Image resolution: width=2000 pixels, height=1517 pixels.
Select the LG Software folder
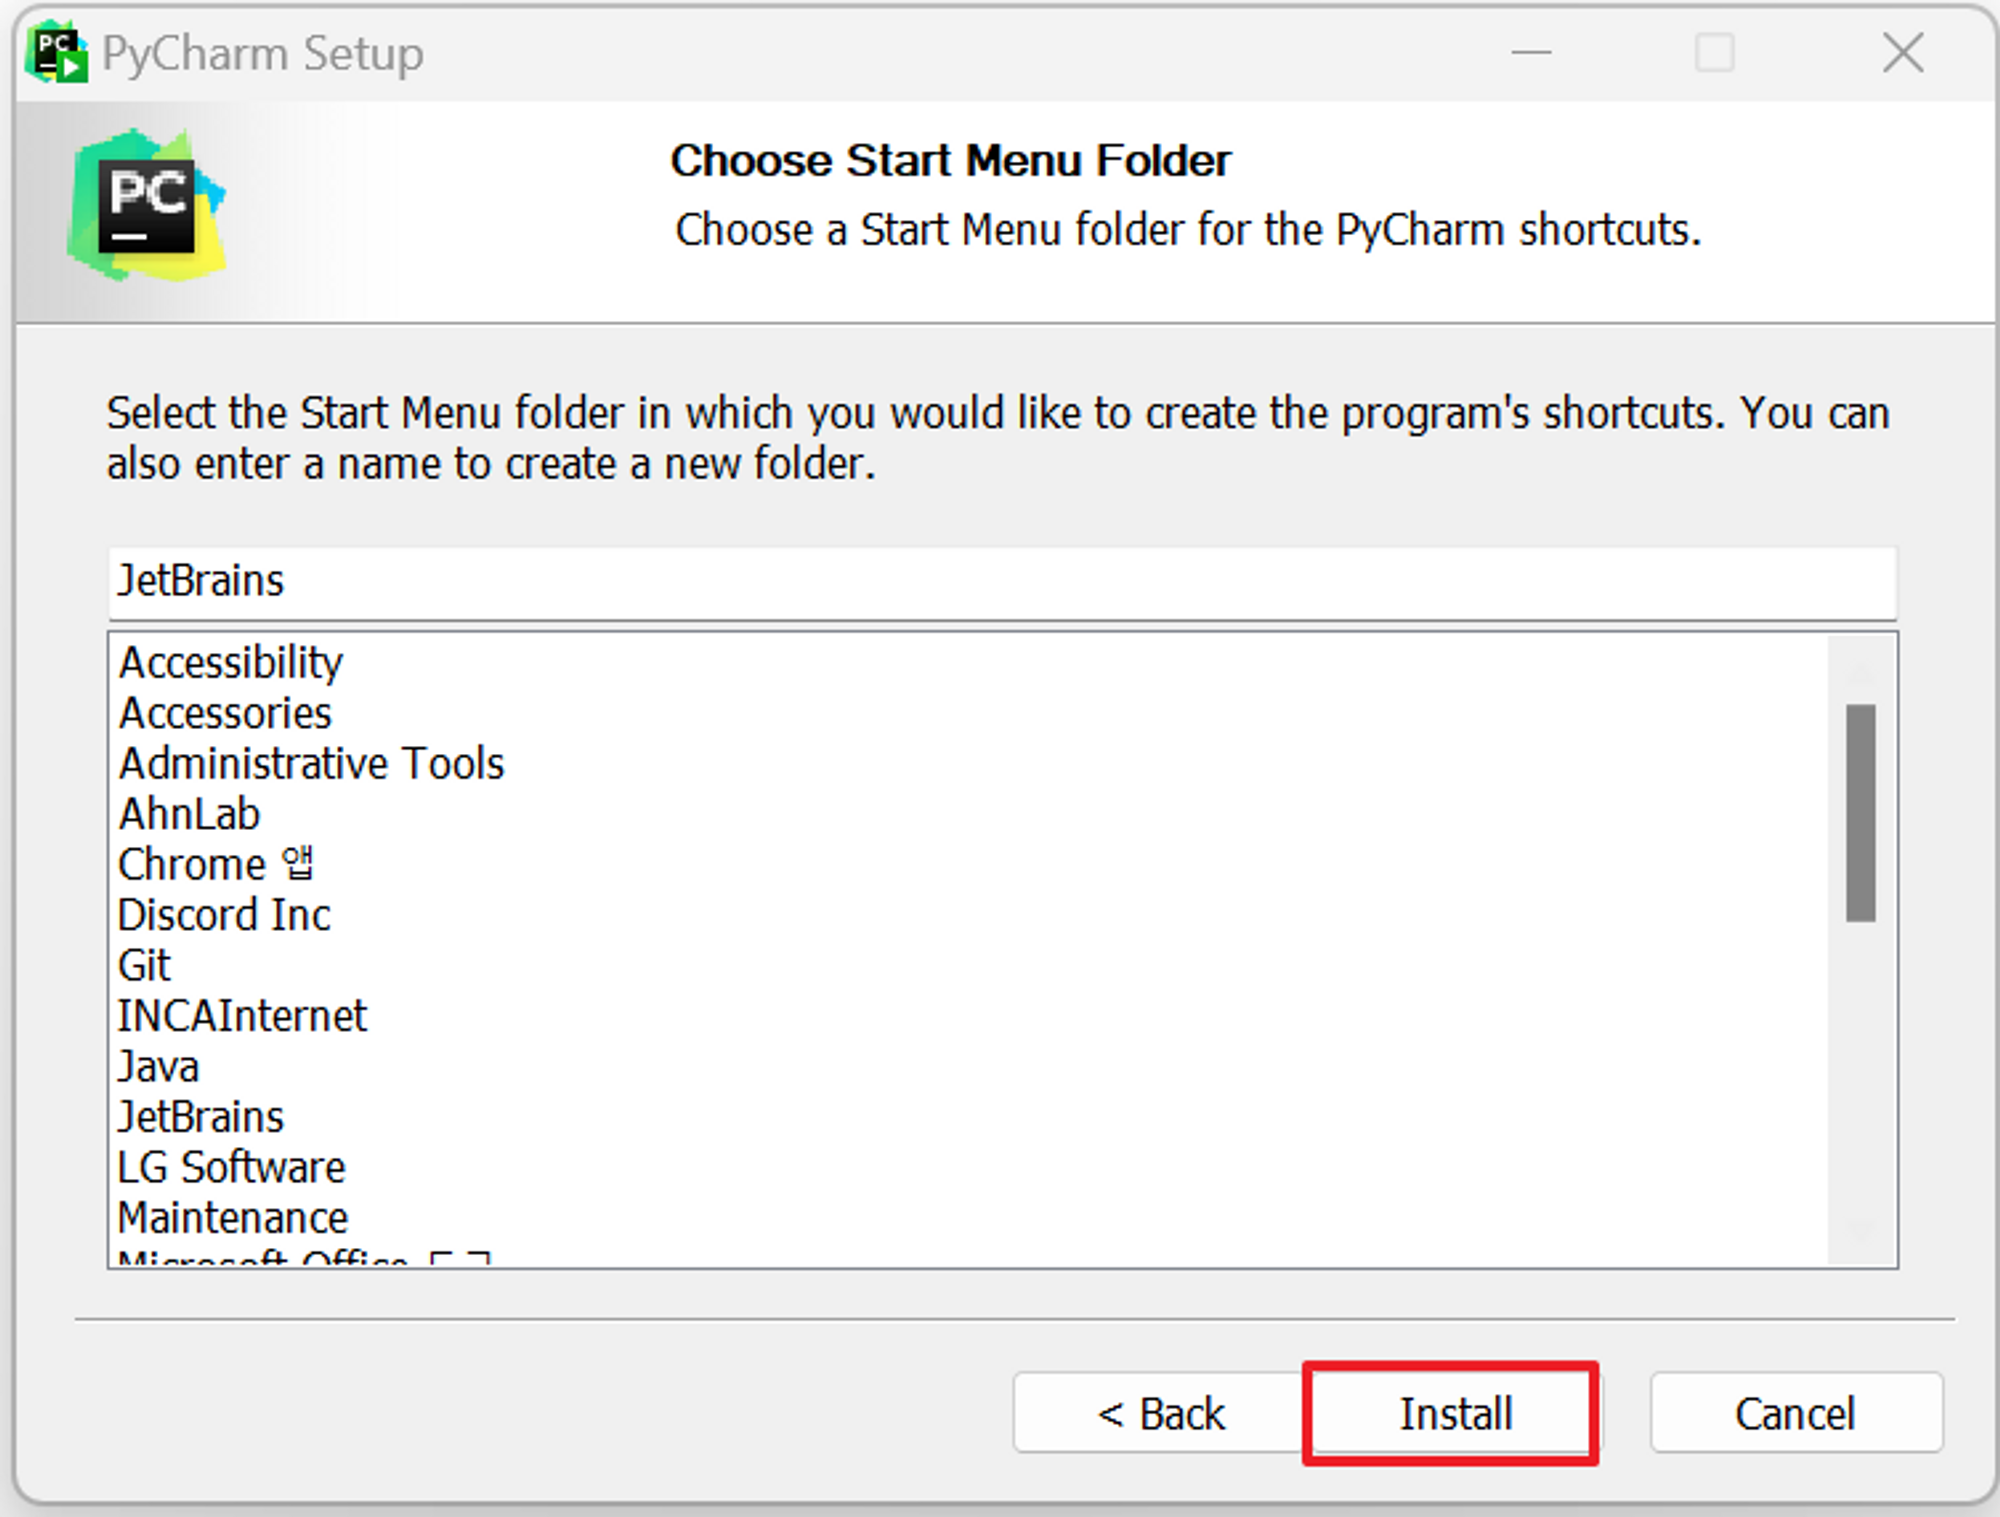[231, 1167]
